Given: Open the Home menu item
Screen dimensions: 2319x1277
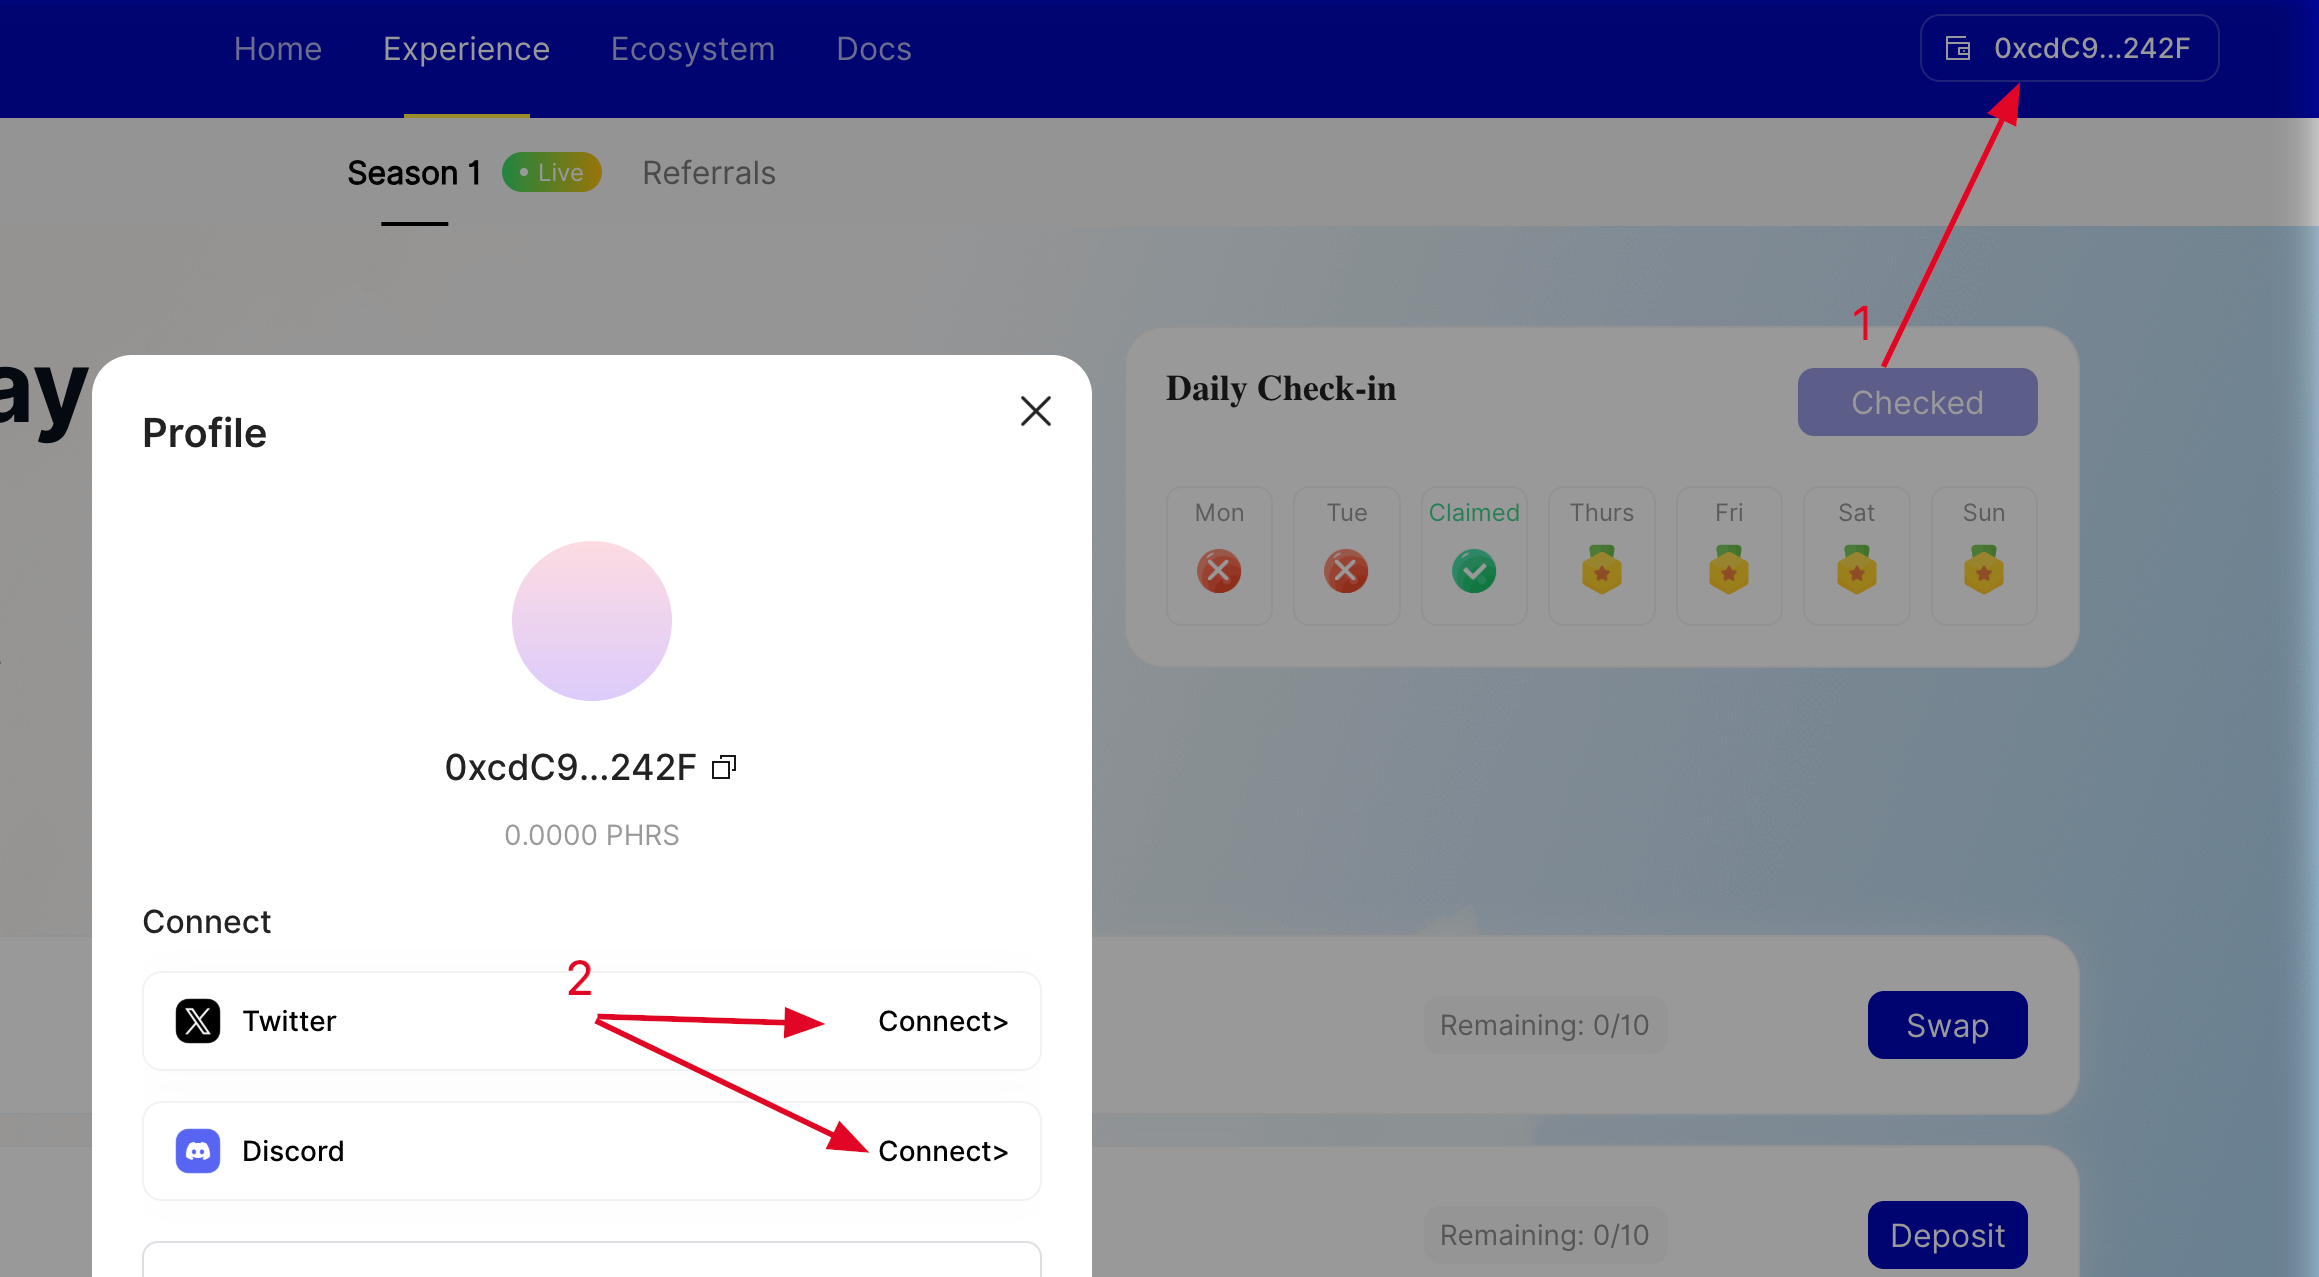Looking at the screenshot, I should click(x=278, y=49).
